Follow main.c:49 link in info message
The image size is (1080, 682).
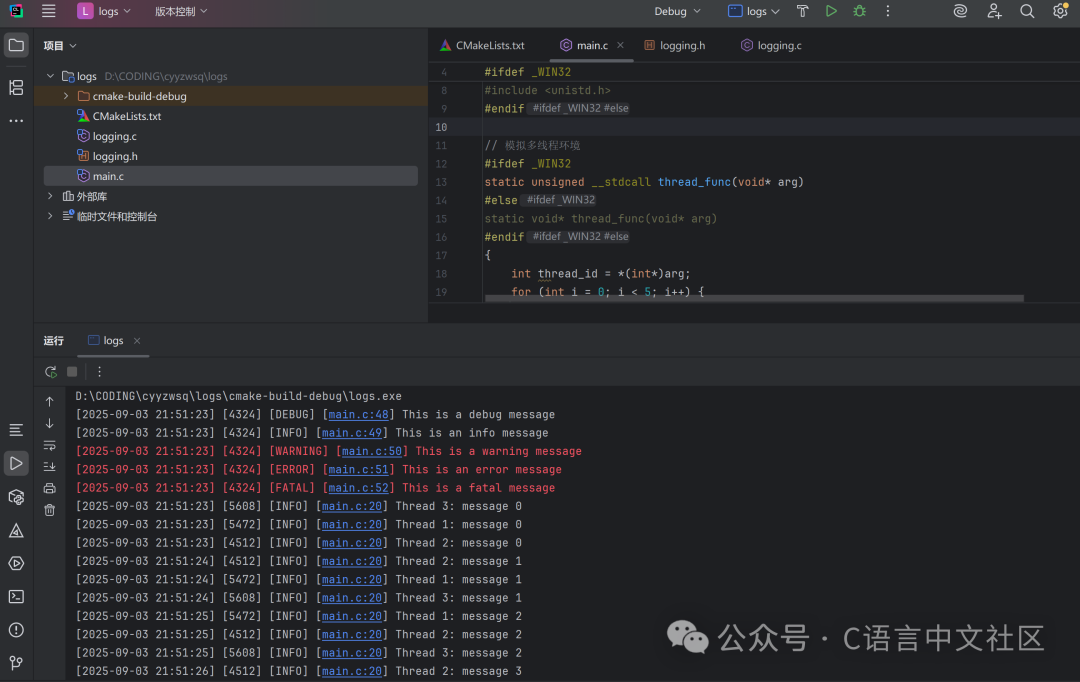pyautogui.click(x=352, y=433)
